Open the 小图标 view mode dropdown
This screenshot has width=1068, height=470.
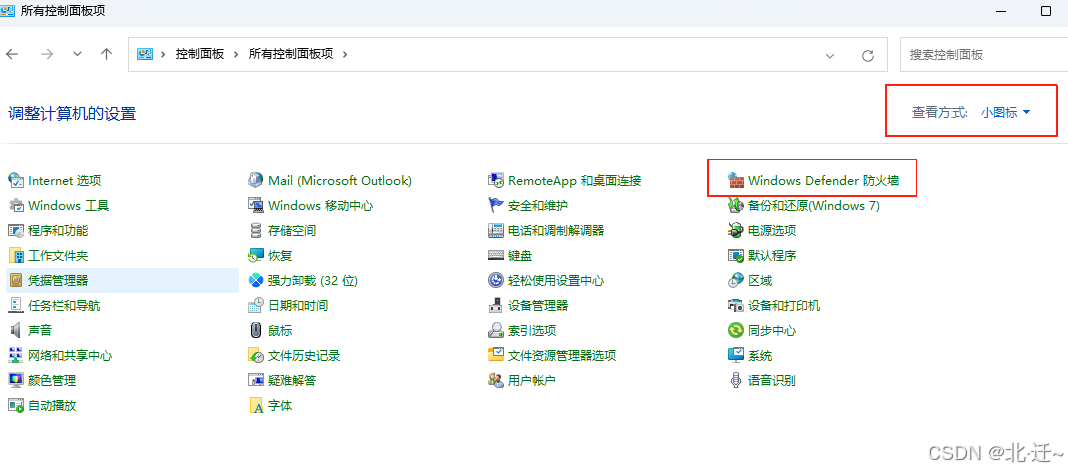(x=1005, y=113)
